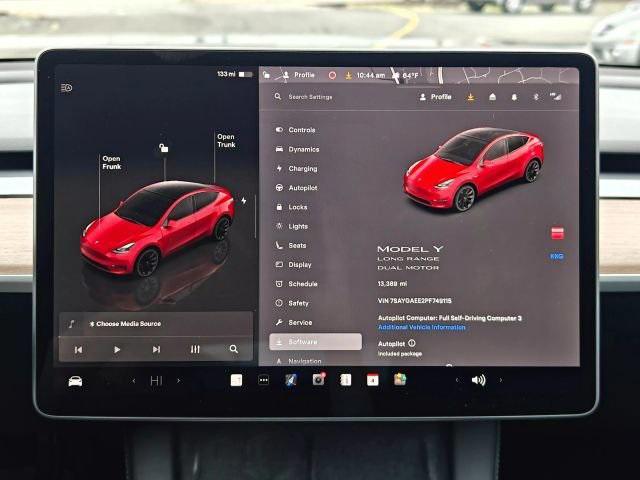Tap the info icon next to Autopilot
The image size is (640, 480).
[412, 344]
